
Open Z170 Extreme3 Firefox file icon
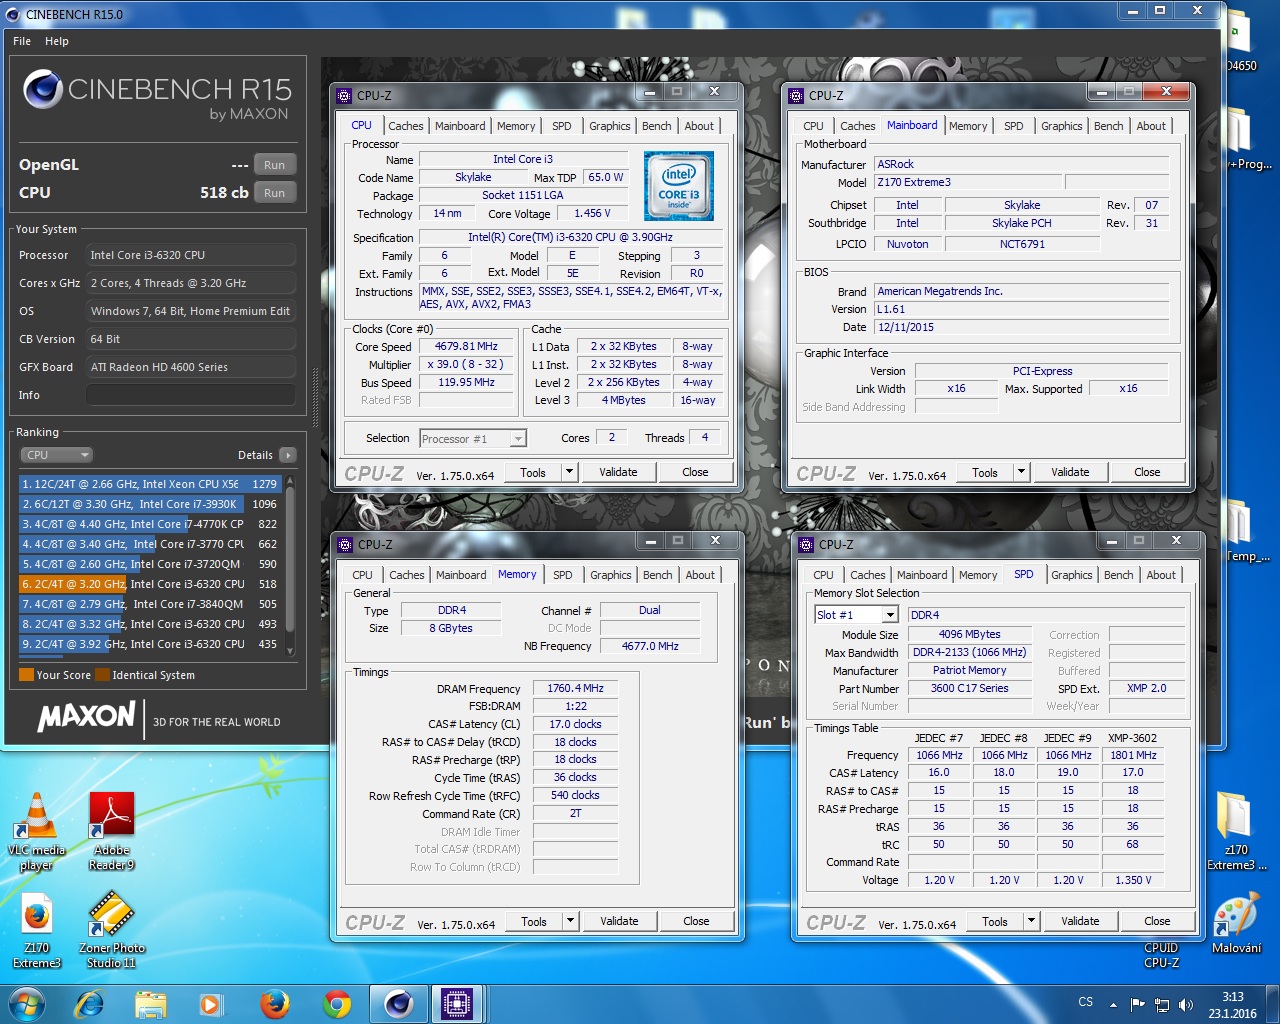[x=37, y=930]
